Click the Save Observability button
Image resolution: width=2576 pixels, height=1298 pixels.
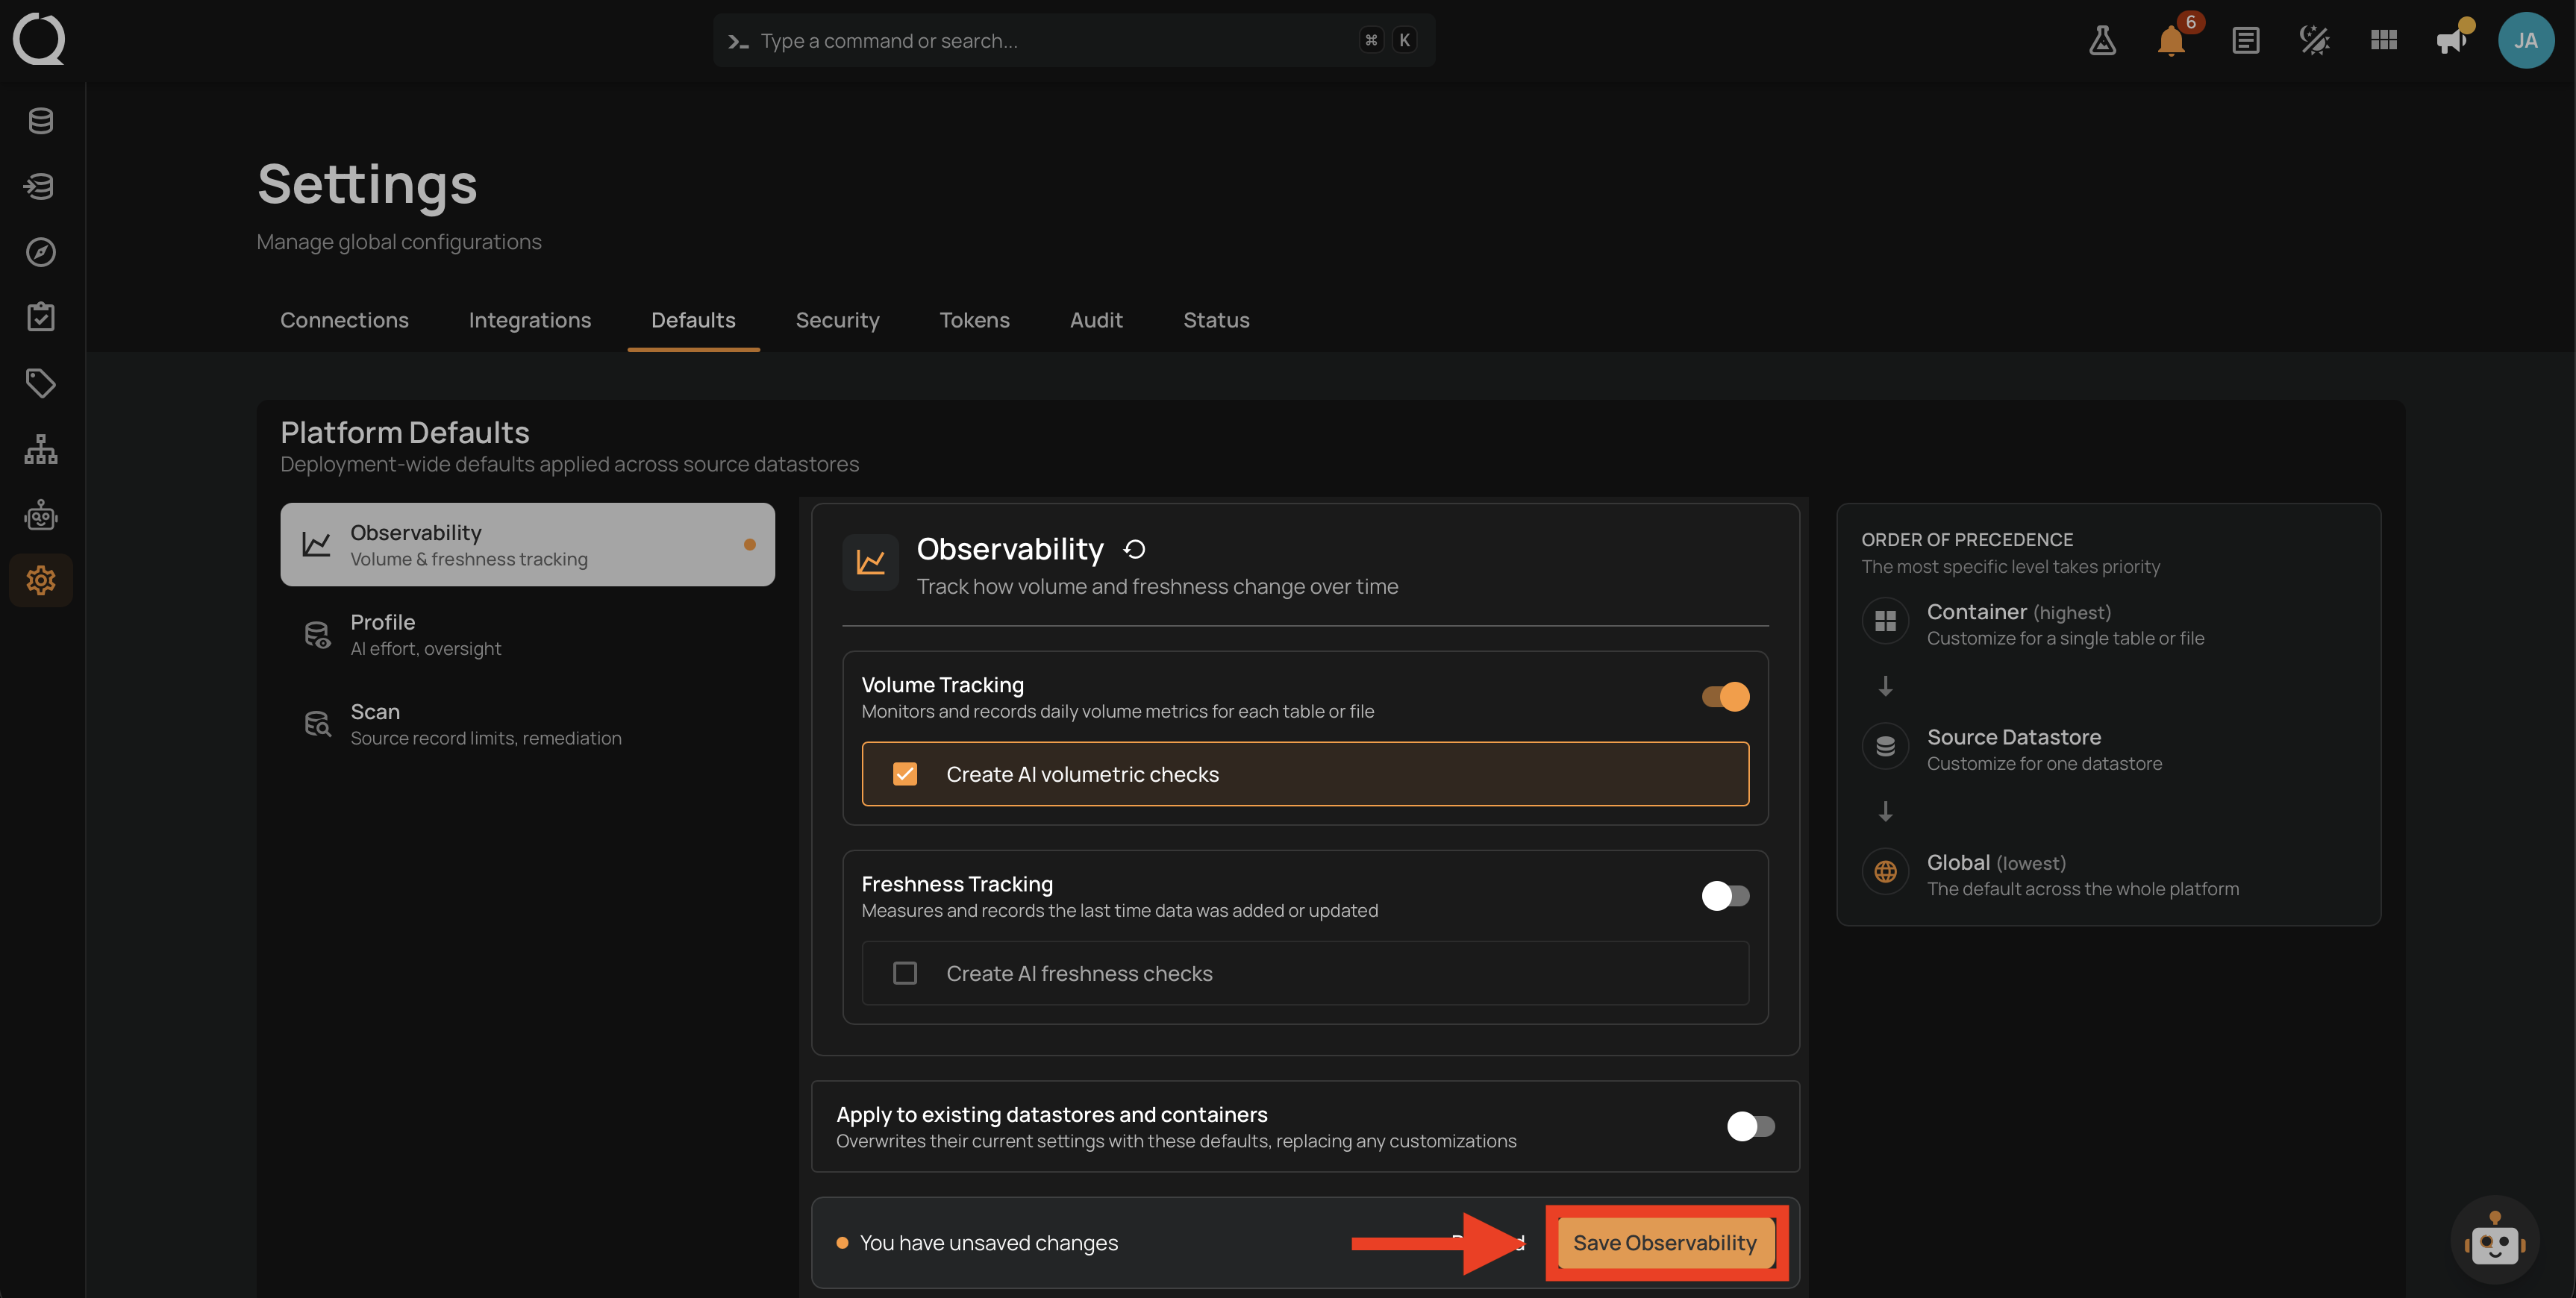pos(1664,1242)
